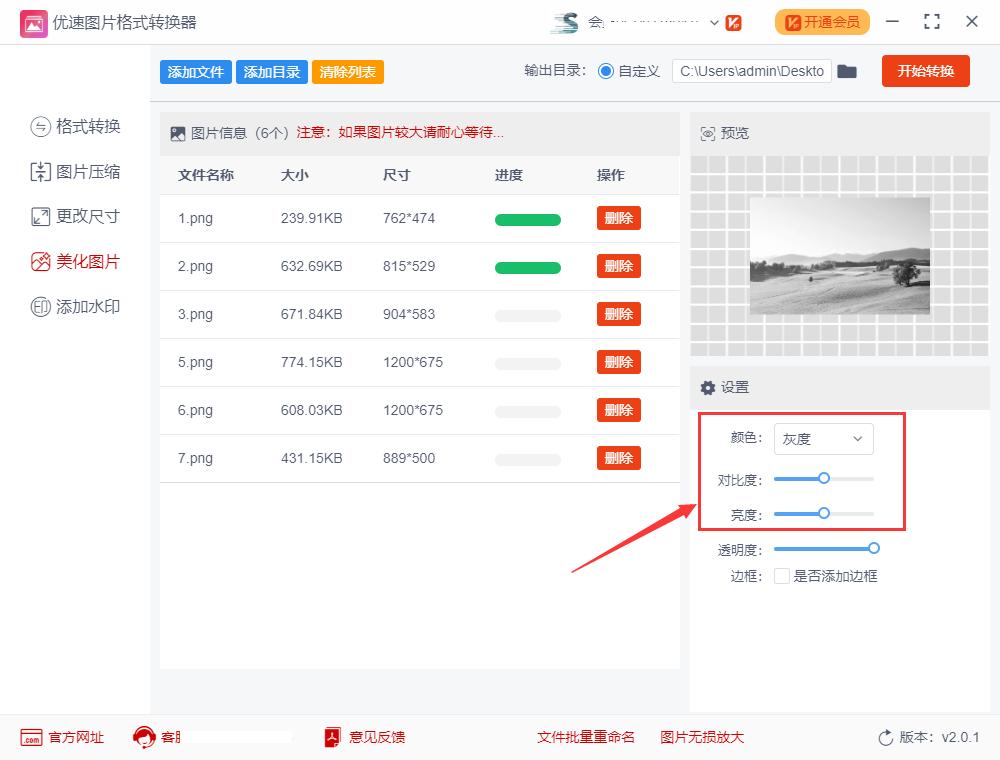Image resolution: width=1000 pixels, height=760 pixels.
Task: Click the folder browse icon next to output path
Action: [847, 71]
